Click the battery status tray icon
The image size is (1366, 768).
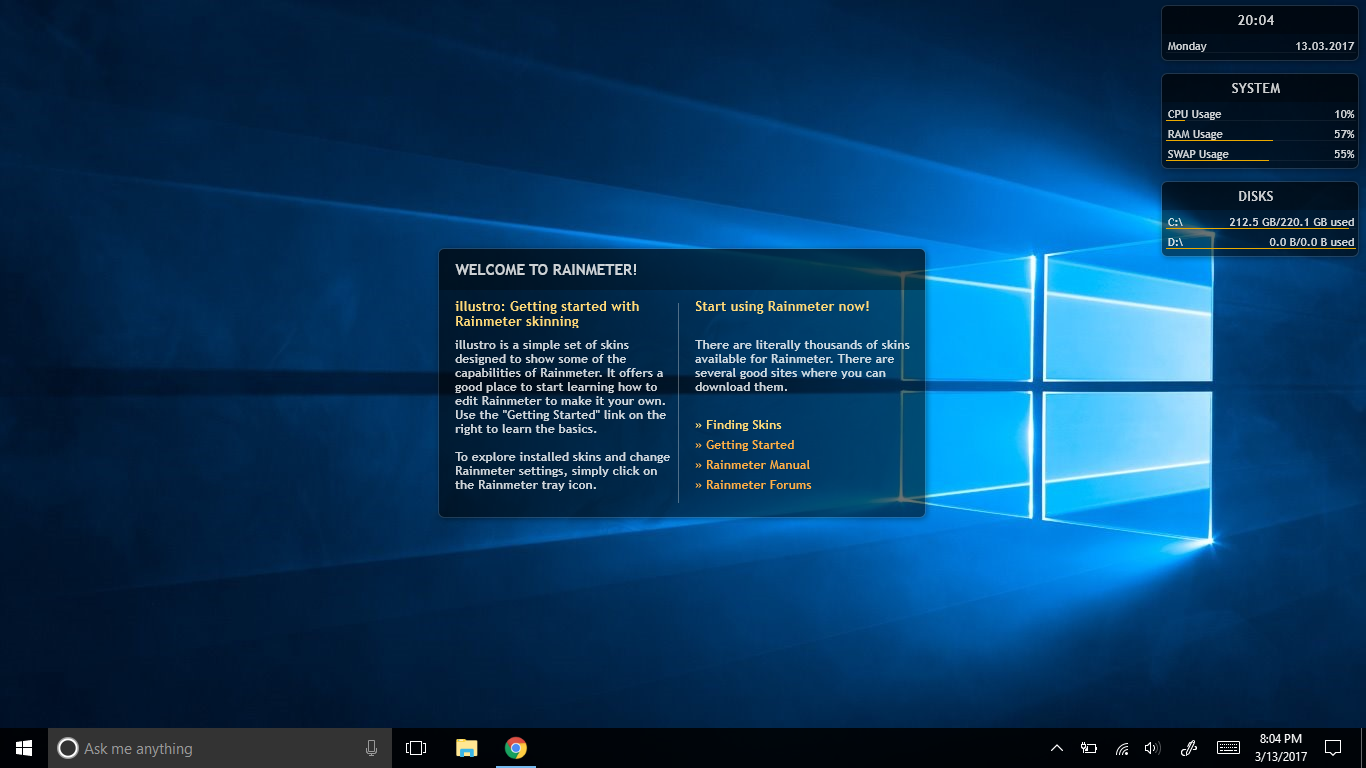(x=1089, y=748)
